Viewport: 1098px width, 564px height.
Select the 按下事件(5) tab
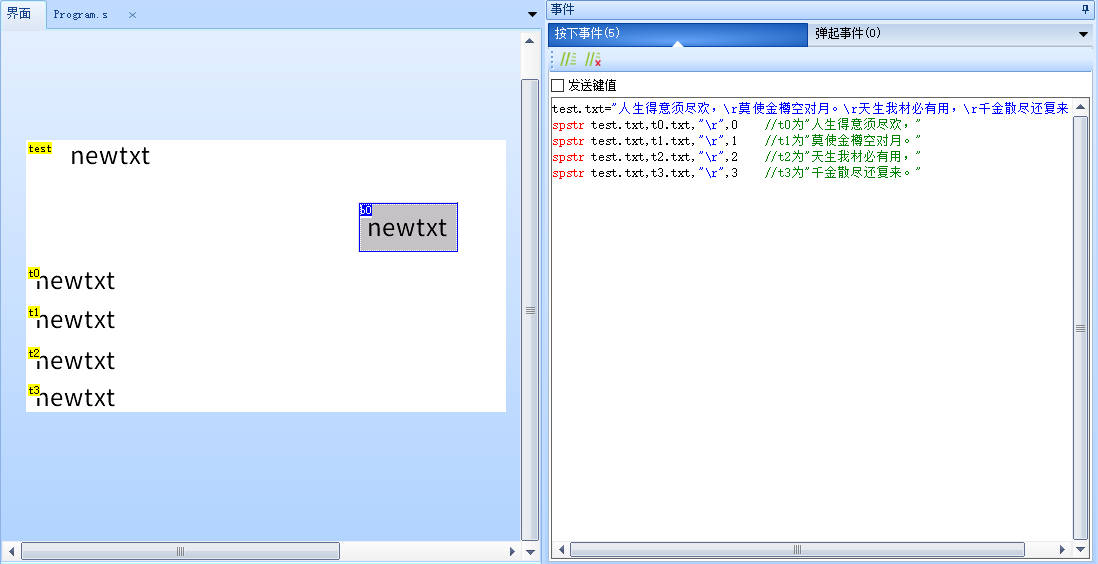click(x=588, y=33)
